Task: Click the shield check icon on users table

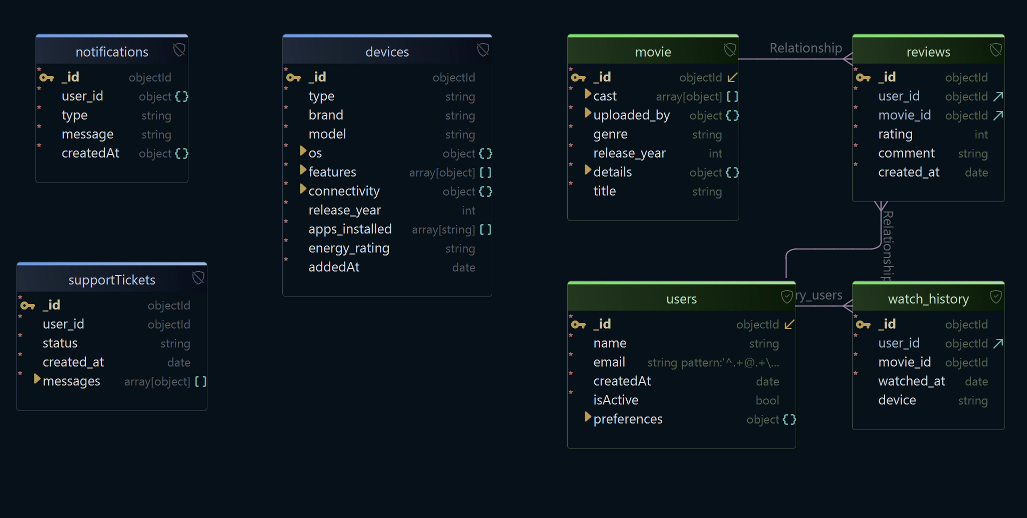Action: pyautogui.click(x=787, y=297)
